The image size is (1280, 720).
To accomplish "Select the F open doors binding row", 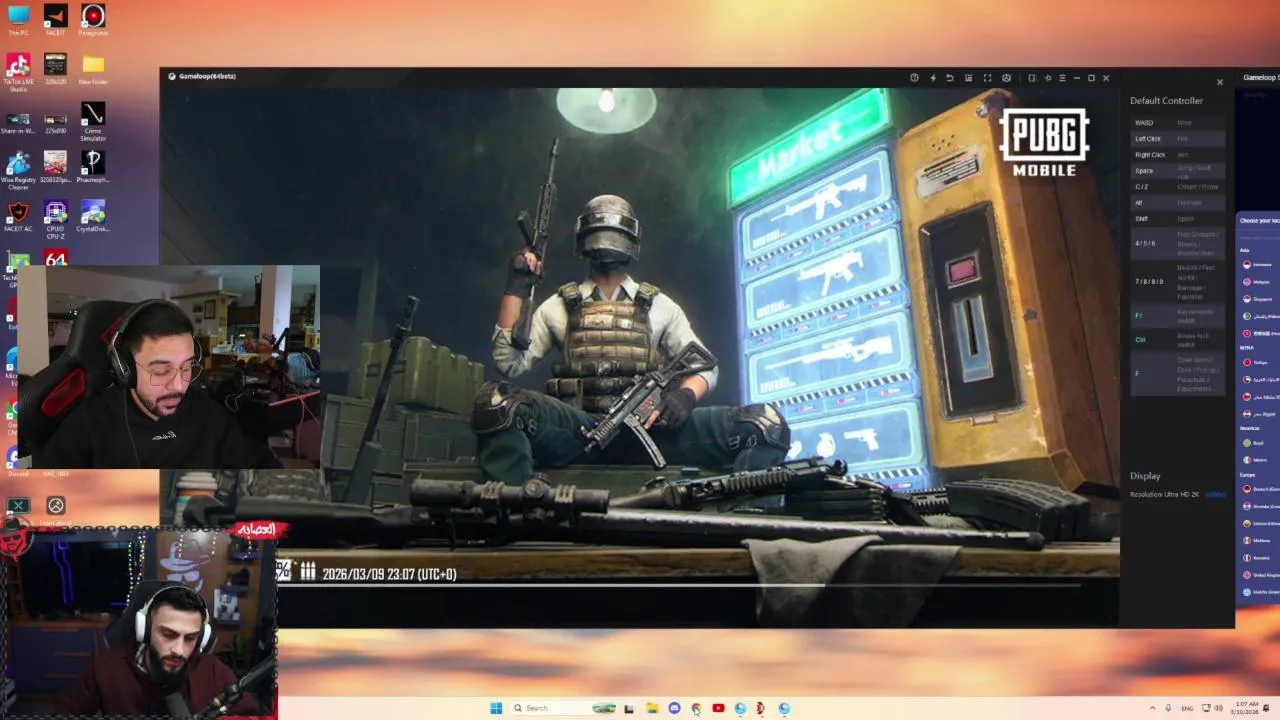I will 1178,374.
